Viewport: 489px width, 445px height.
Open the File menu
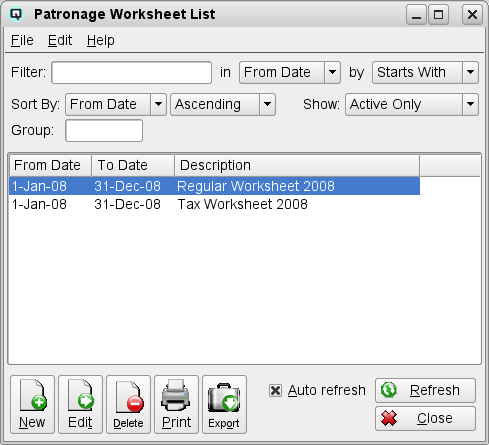22,41
